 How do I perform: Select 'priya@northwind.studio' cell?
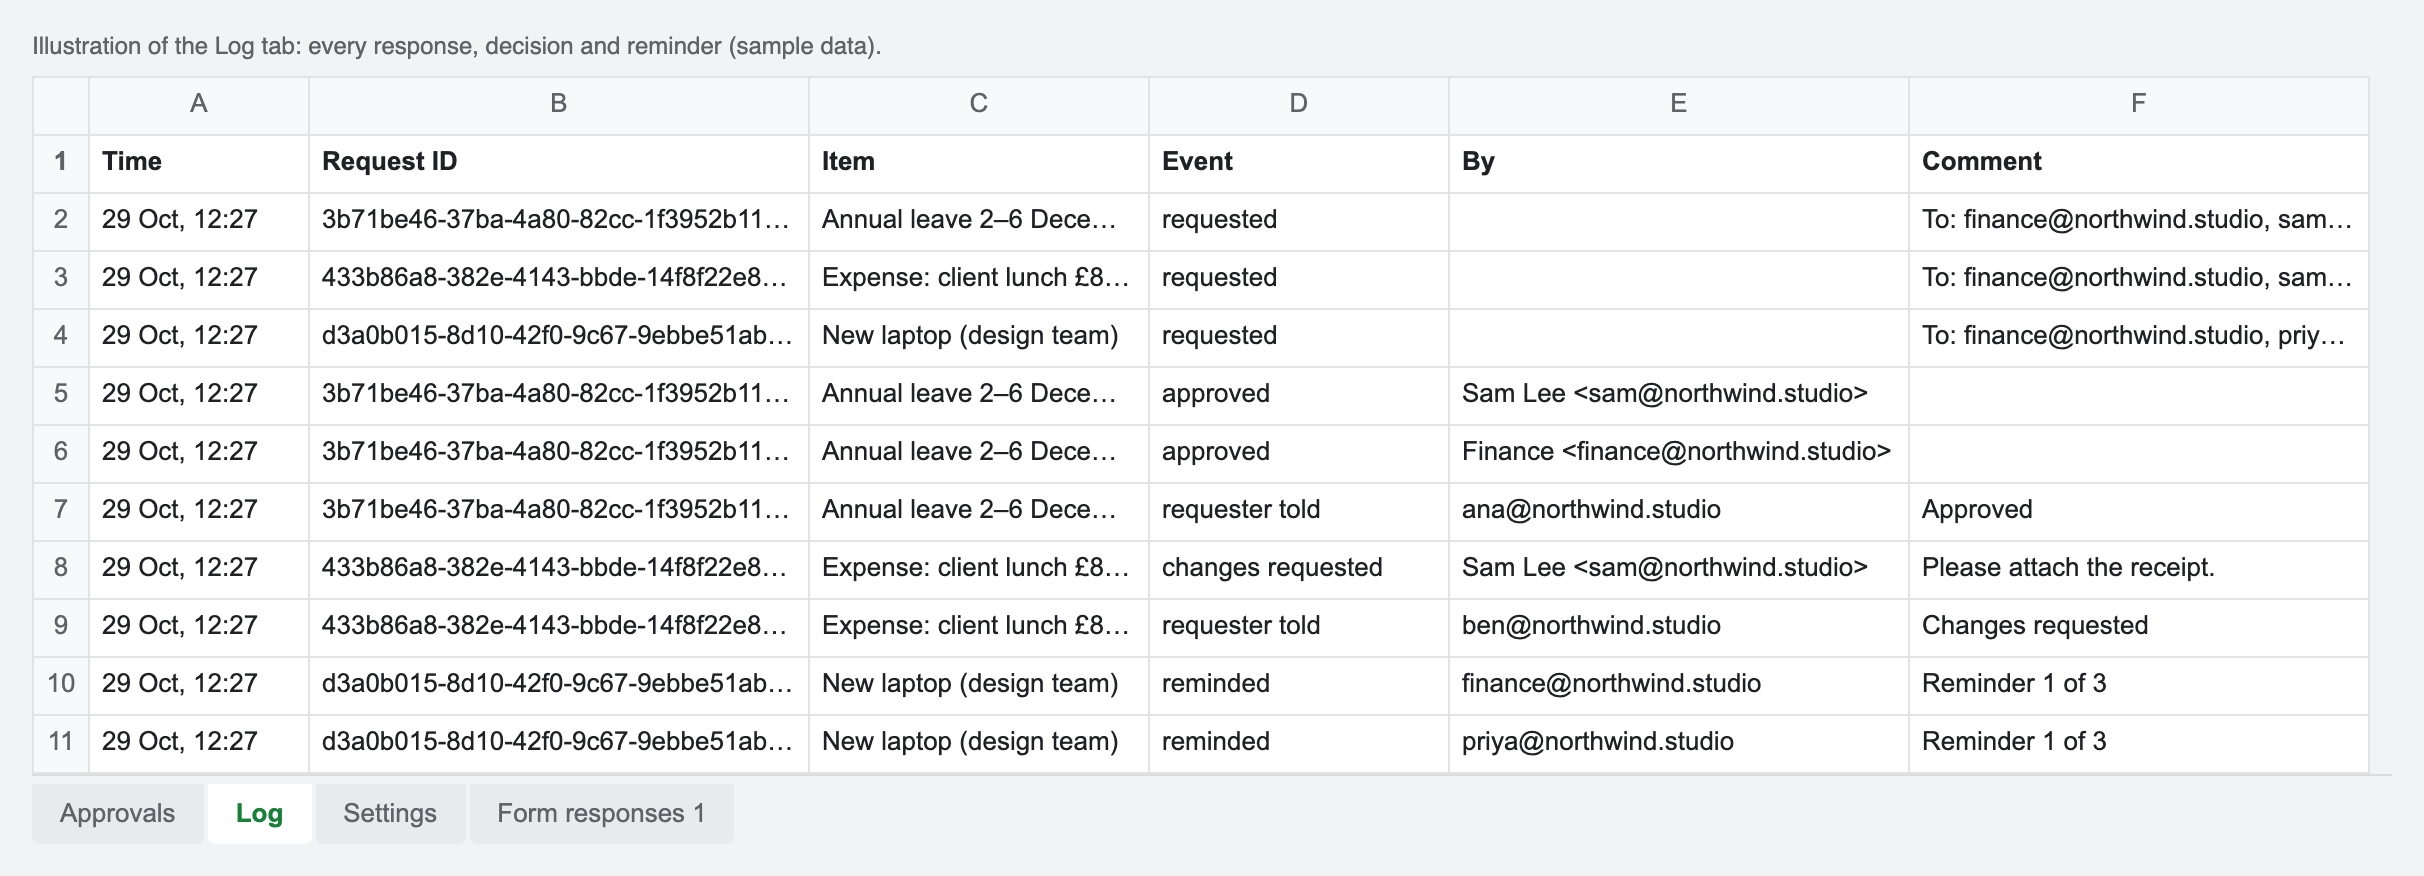click(x=1679, y=744)
